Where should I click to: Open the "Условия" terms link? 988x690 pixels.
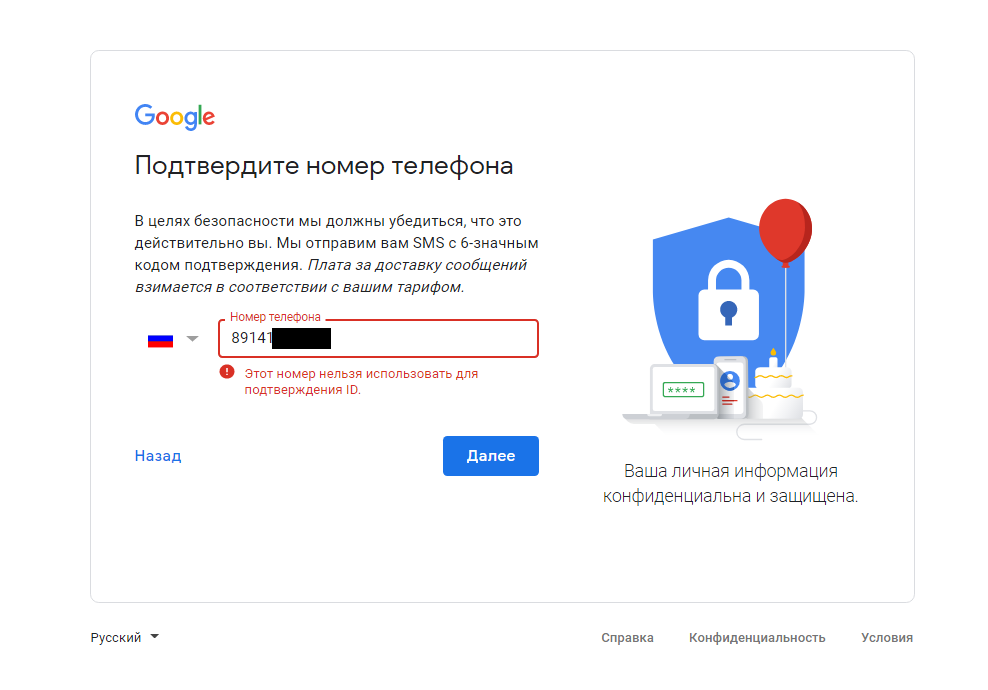886,637
